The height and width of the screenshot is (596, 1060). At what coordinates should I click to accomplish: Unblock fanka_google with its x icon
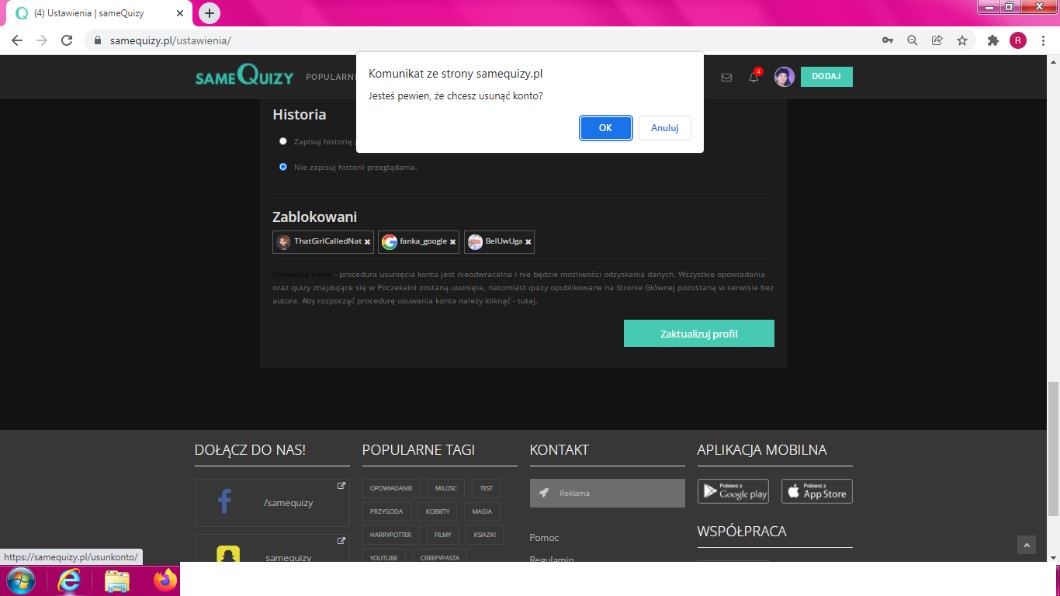point(452,242)
